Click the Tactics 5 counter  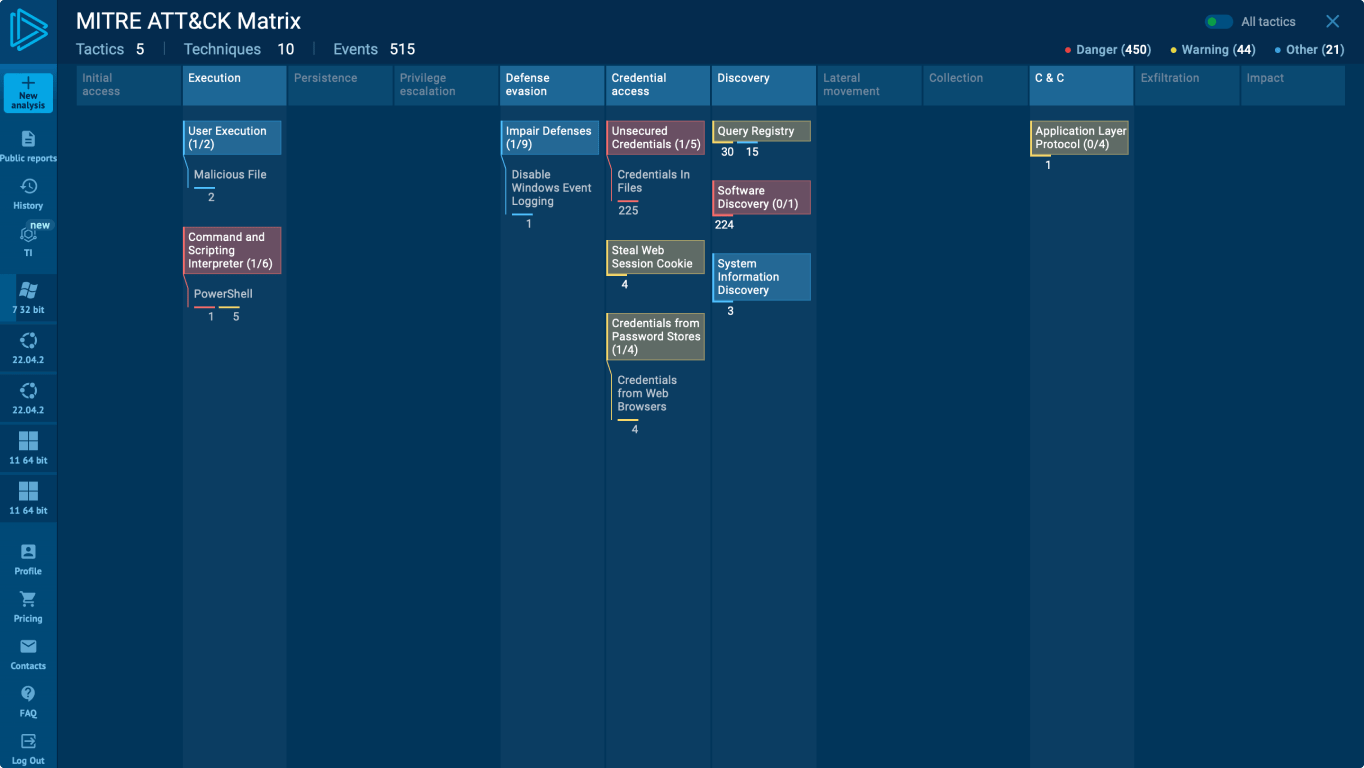point(110,49)
